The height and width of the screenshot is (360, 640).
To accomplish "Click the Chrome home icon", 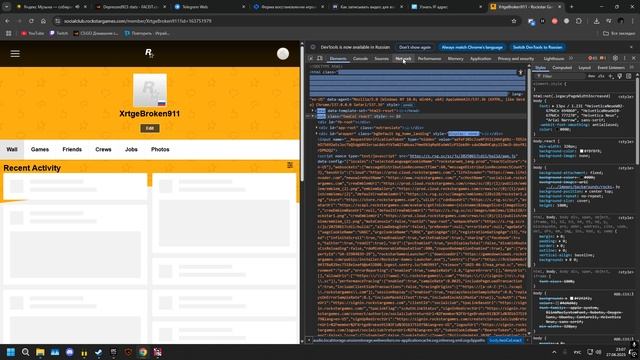I will pyautogui.click(x=43, y=21).
